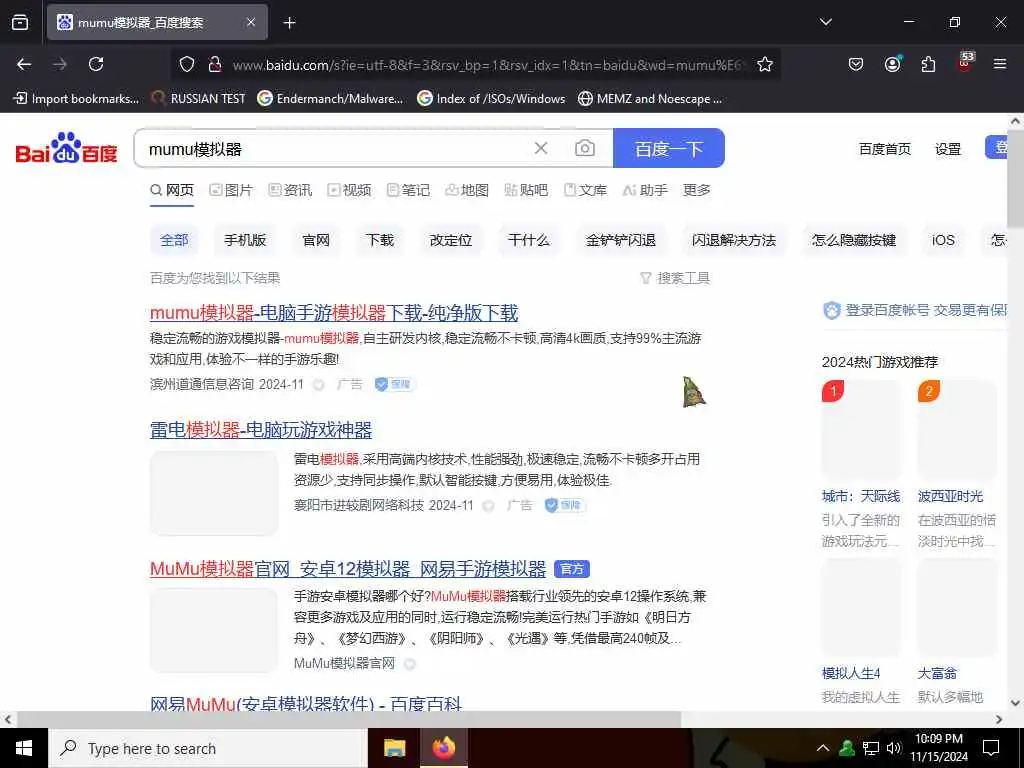Open Firefox application menu
Screen dimensions: 1024x768
(1000, 64)
